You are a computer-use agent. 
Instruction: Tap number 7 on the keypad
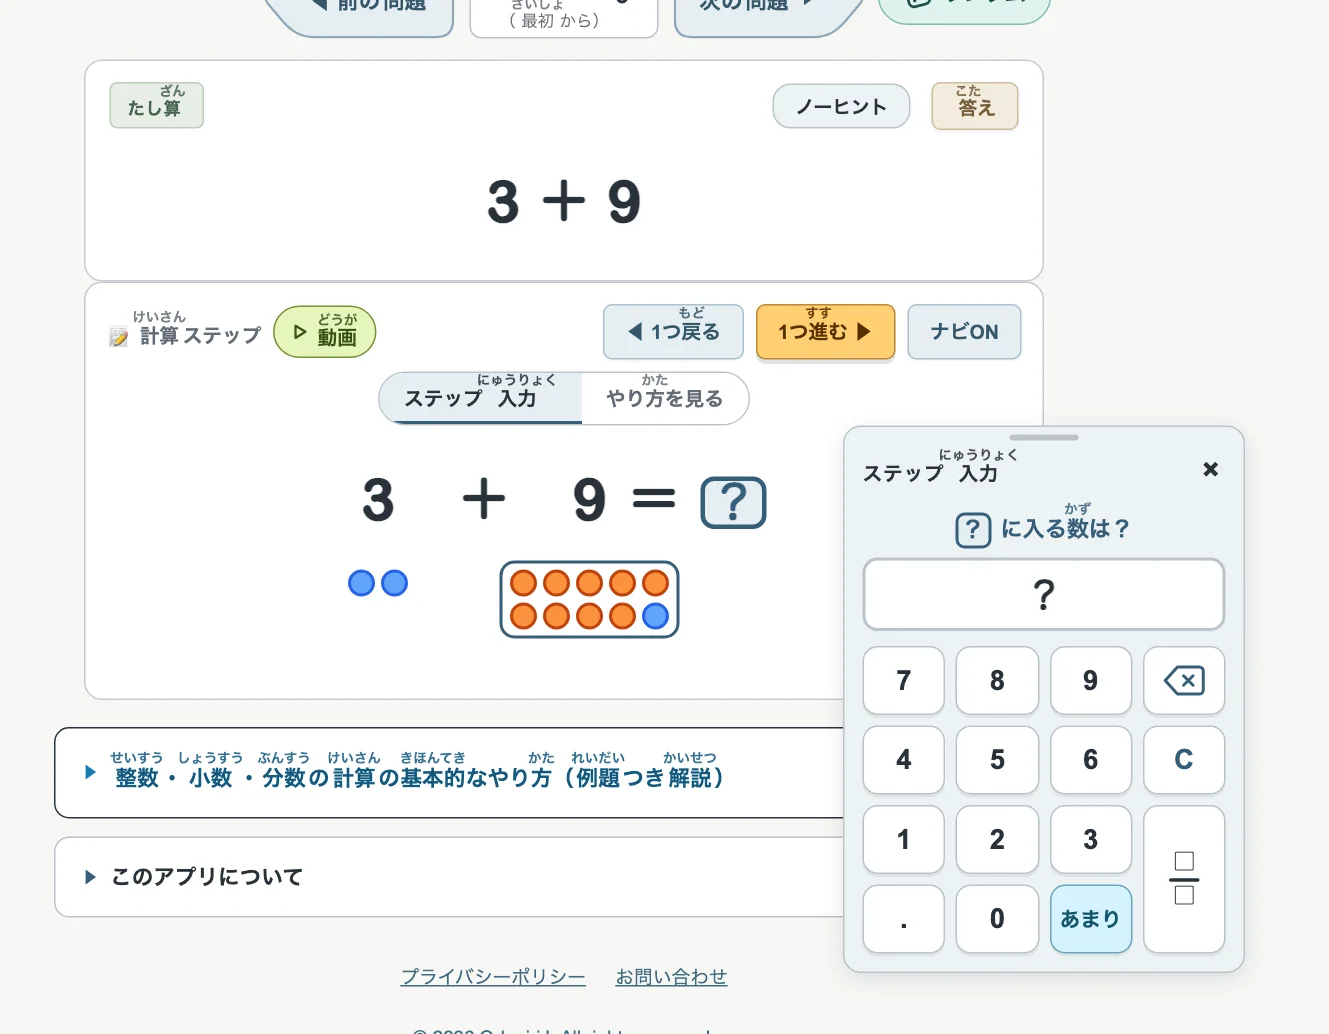[x=904, y=681]
